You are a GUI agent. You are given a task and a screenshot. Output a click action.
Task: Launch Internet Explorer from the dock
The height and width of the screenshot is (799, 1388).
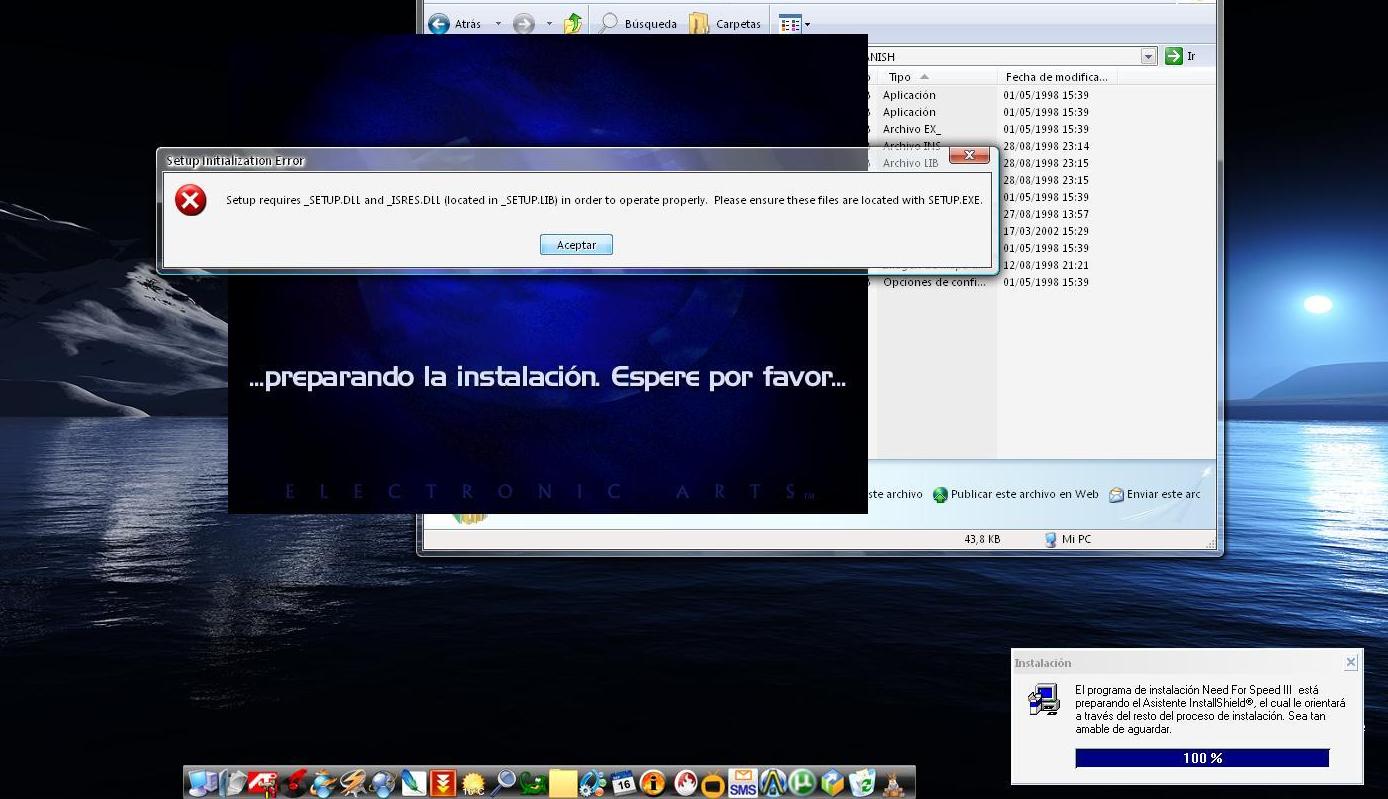323,783
